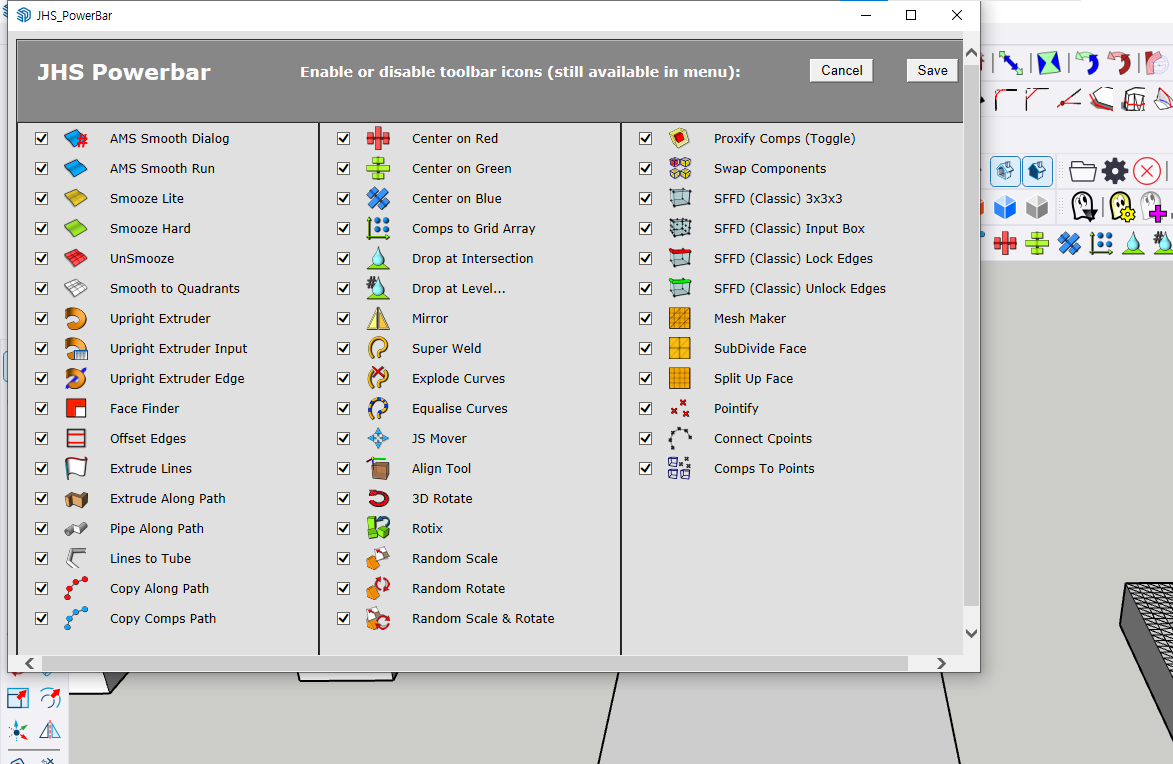1173x764 pixels.
Task: Click the "Random Scale" label
Action: [x=455, y=558]
